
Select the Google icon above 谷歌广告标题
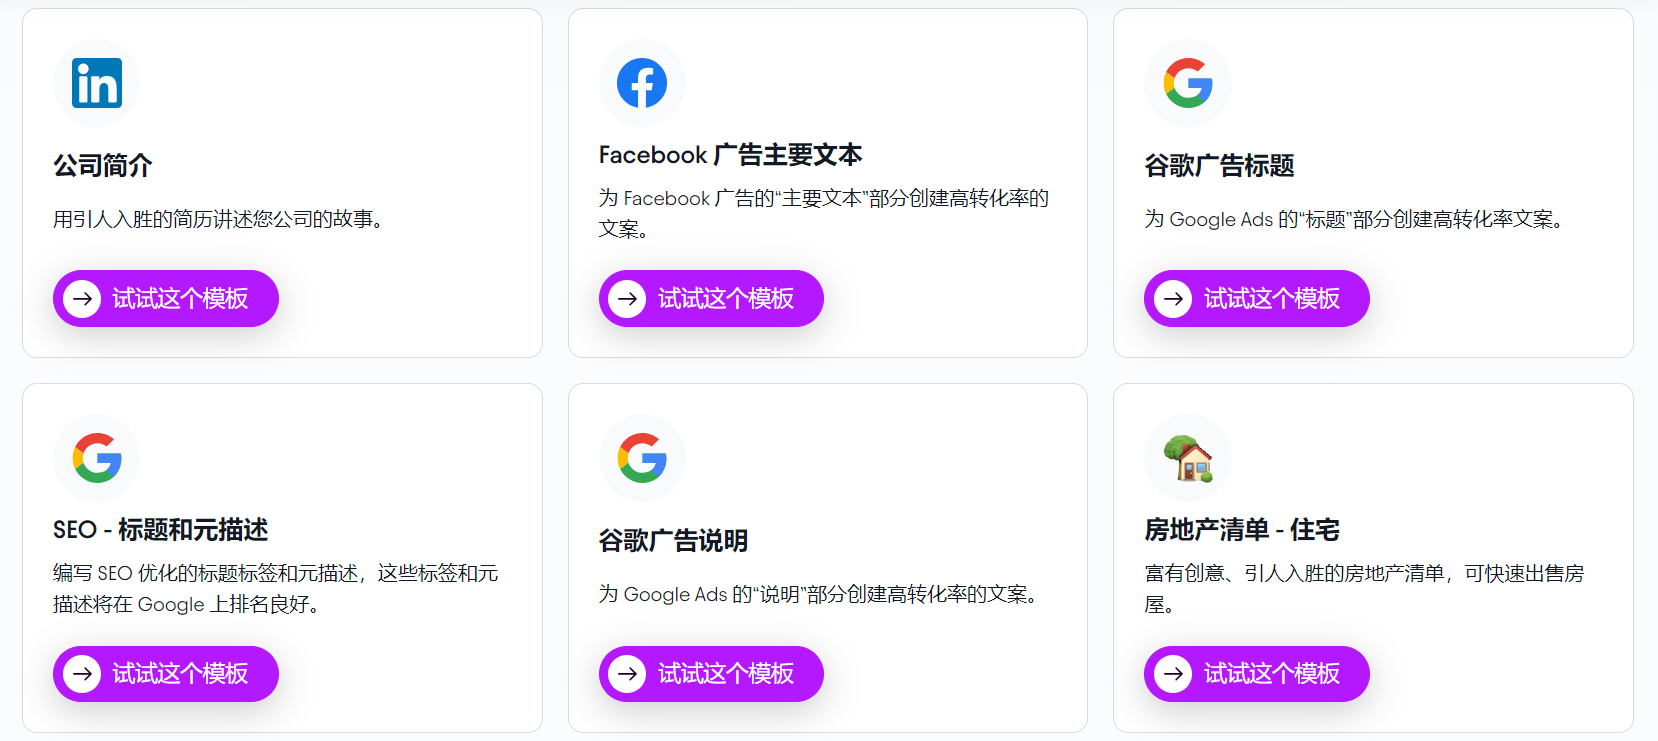pos(1187,83)
